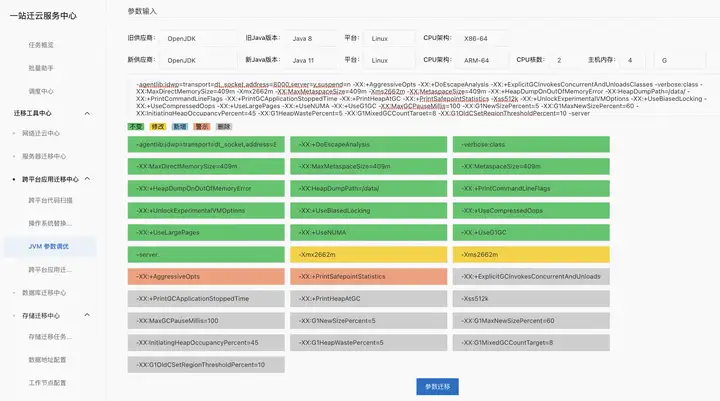Select the -XX:MetaspaceSize=409m card
Viewport: 720px width, 401px height.
pos(531,166)
